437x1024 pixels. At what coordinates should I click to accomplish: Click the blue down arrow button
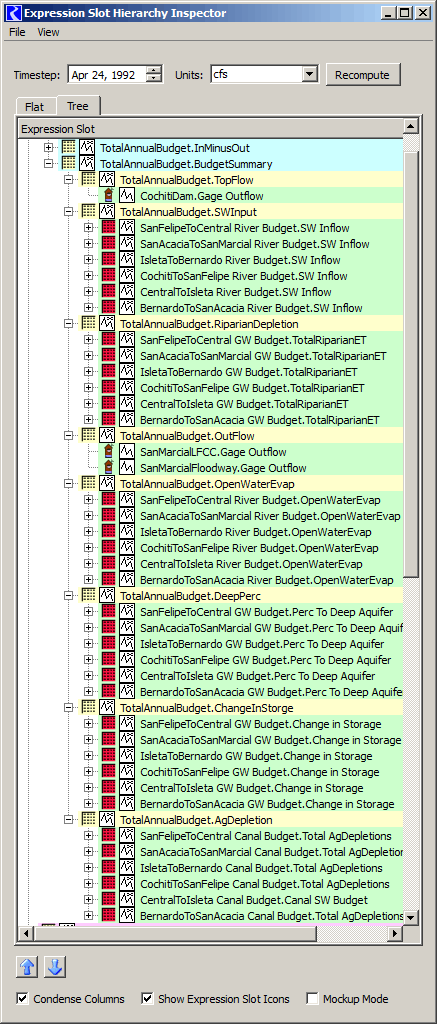click(56, 967)
